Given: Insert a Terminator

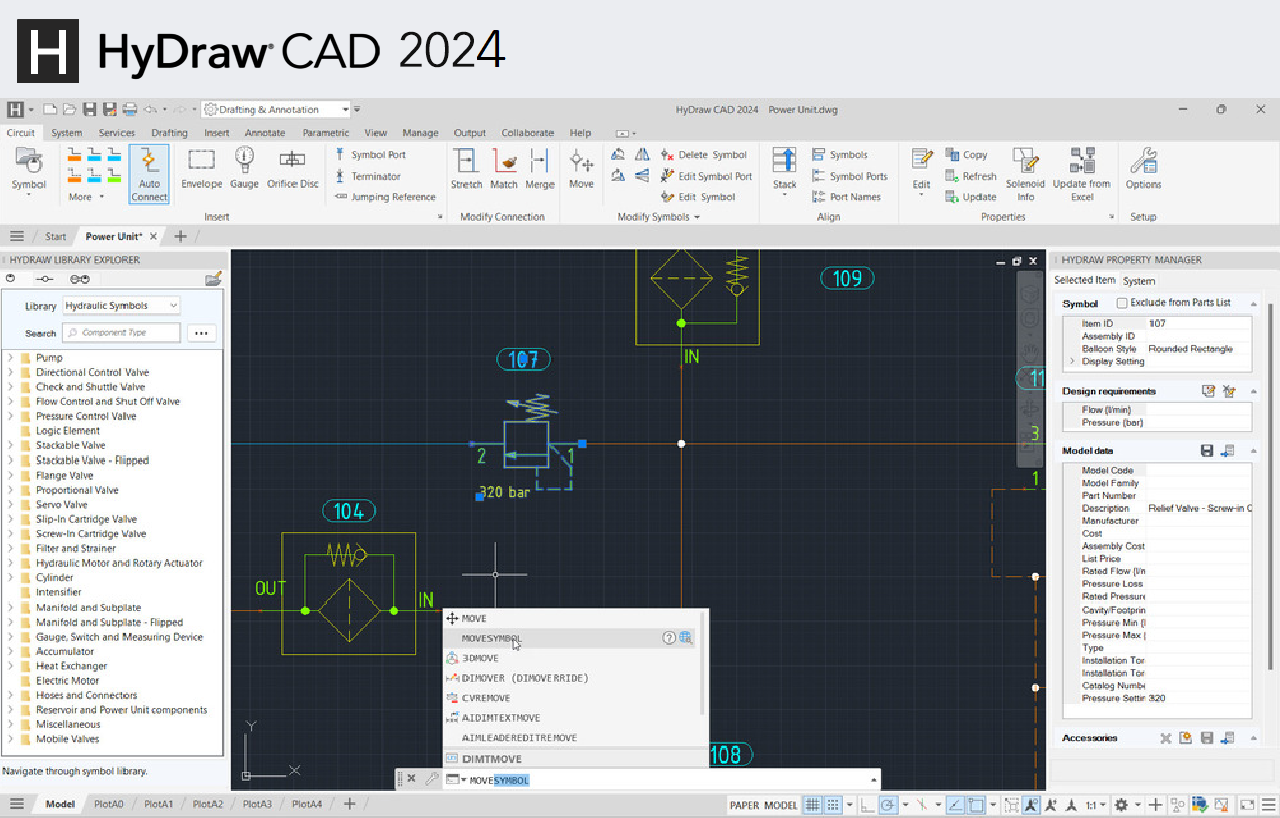Looking at the screenshot, I should 367,176.
